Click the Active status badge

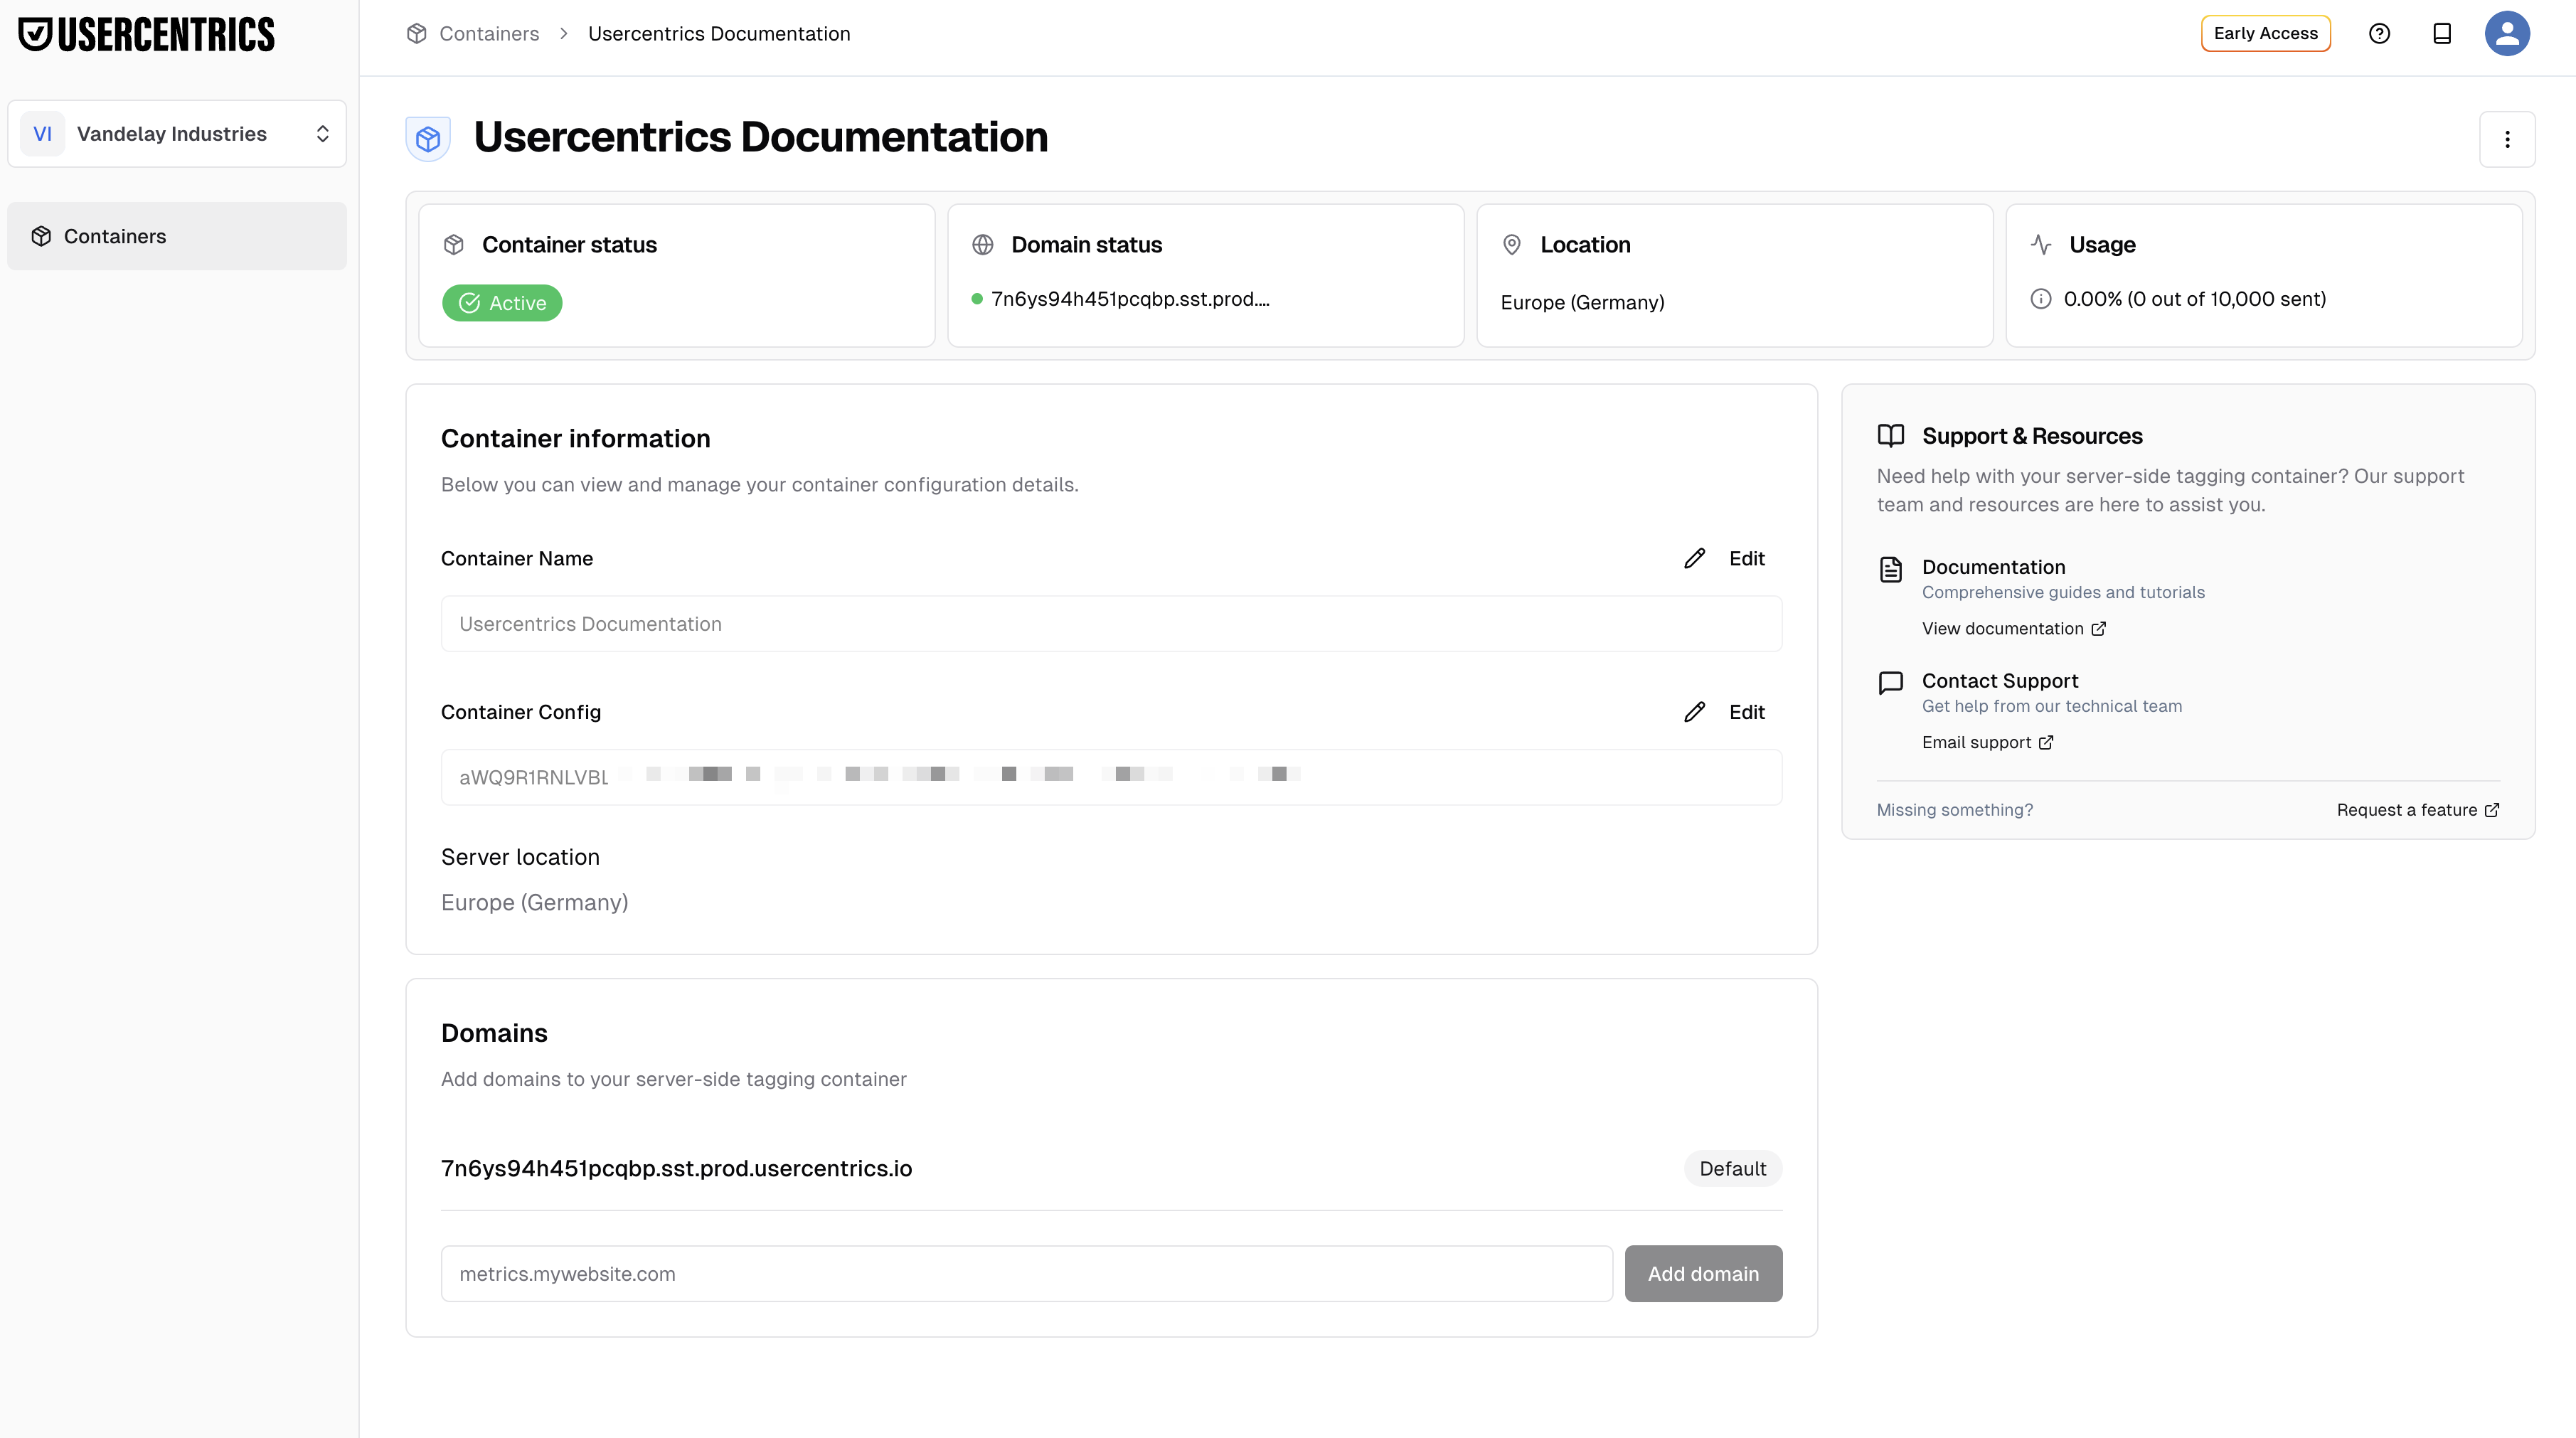tap(502, 303)
